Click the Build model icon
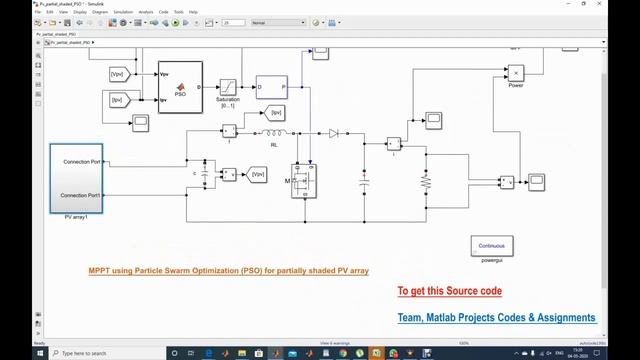Viewport: 640px width, 360px height. click(332, 23)
